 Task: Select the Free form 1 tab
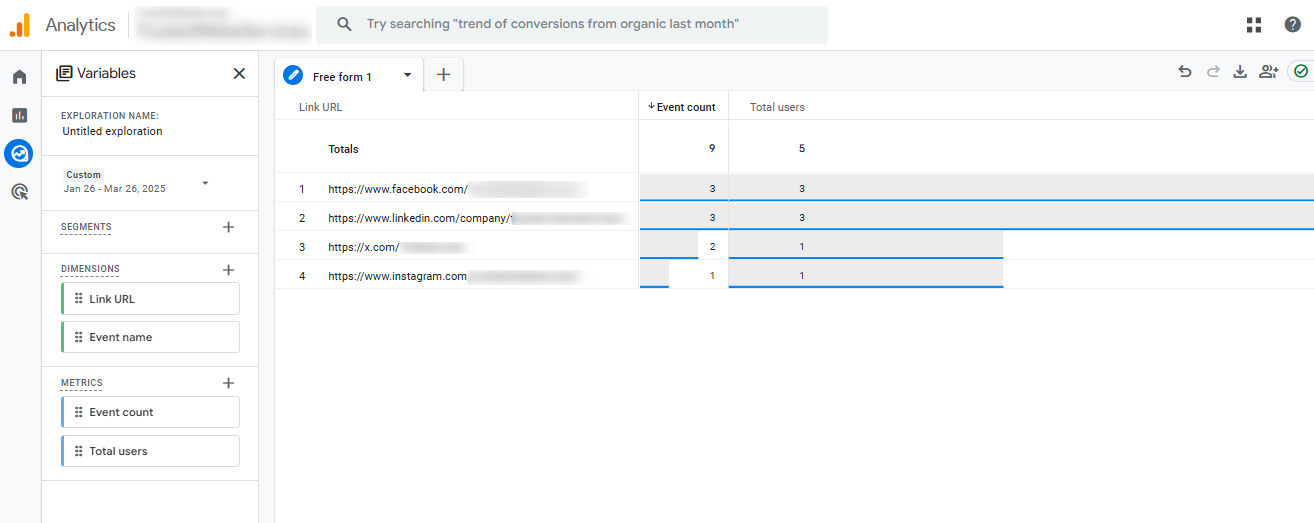(349, 75)
